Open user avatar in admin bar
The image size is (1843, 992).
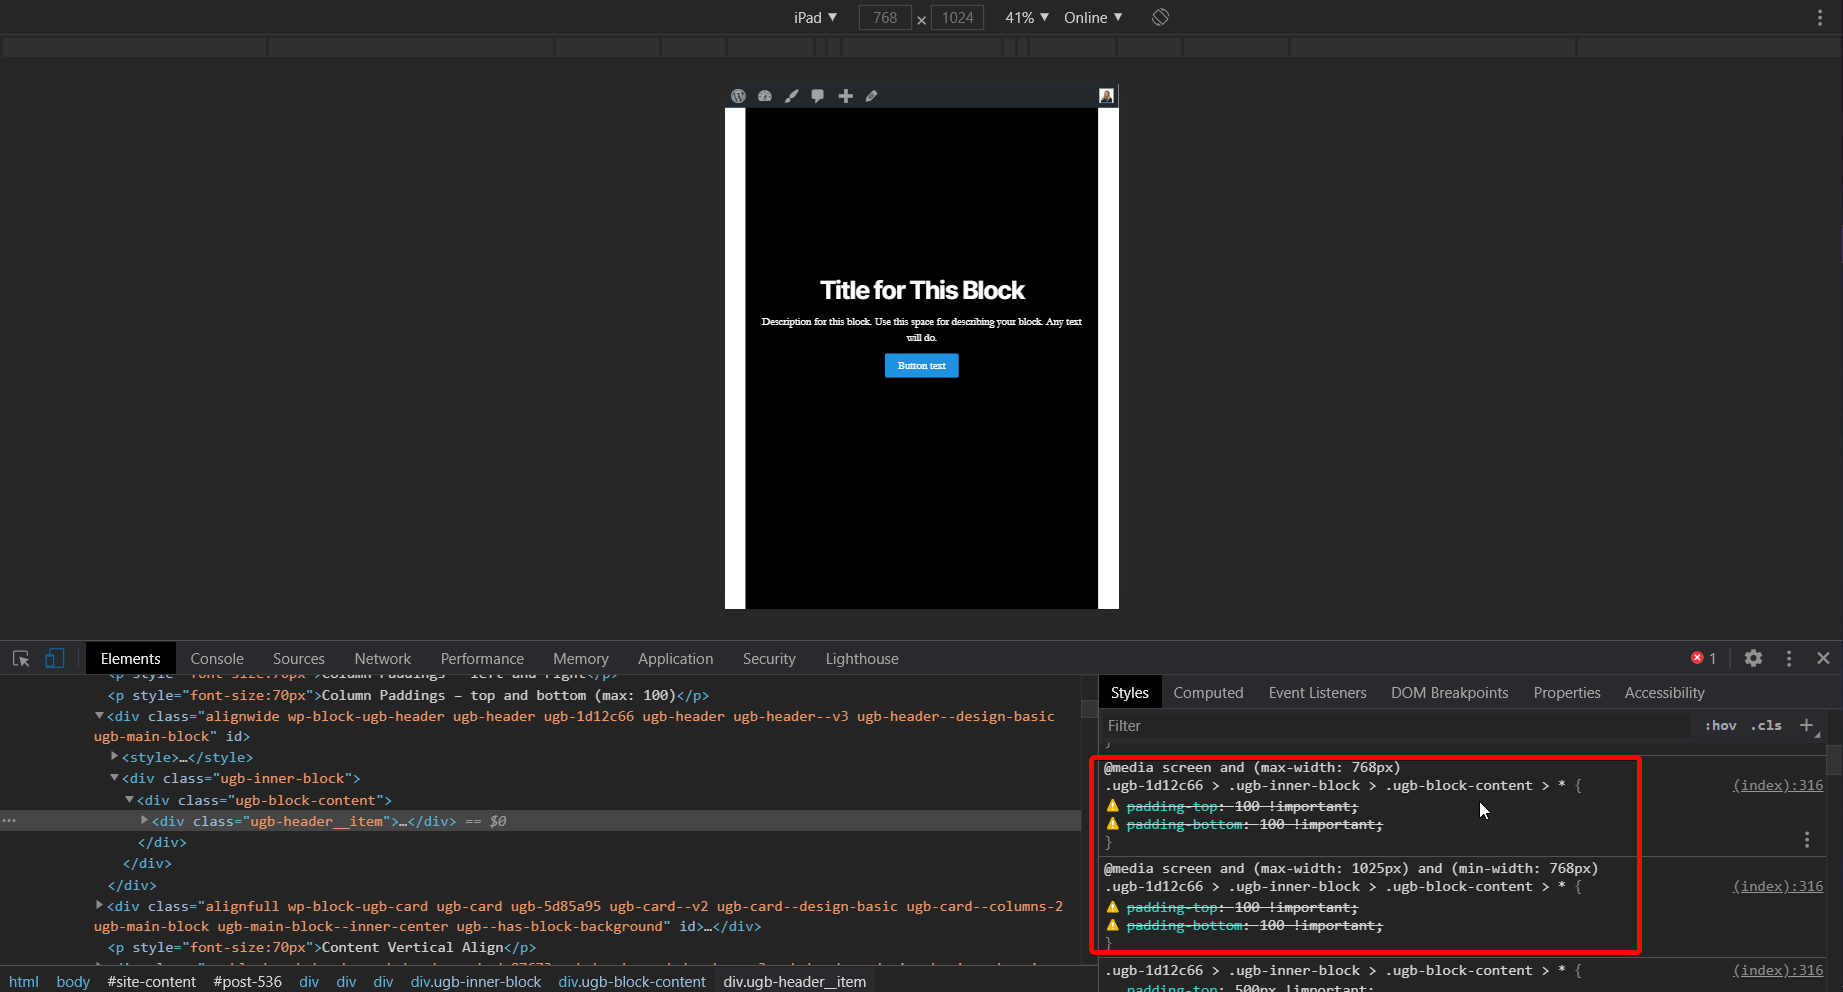click(x=1106, y=96)
